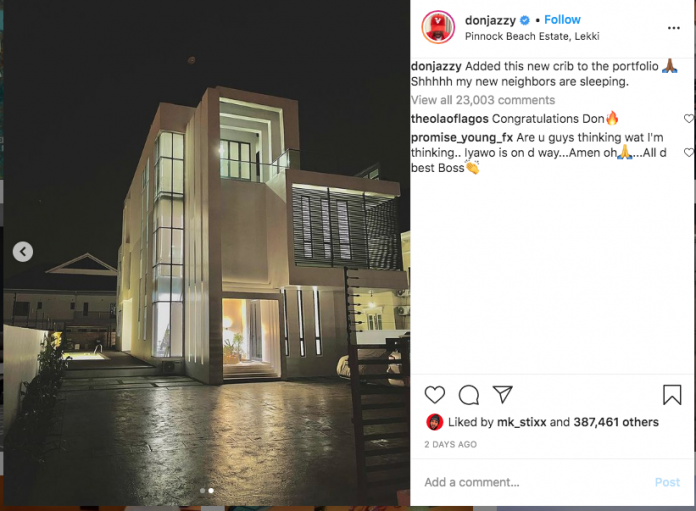
Task: Open donjazzy username in header
Action: click(x=490, y=20)
